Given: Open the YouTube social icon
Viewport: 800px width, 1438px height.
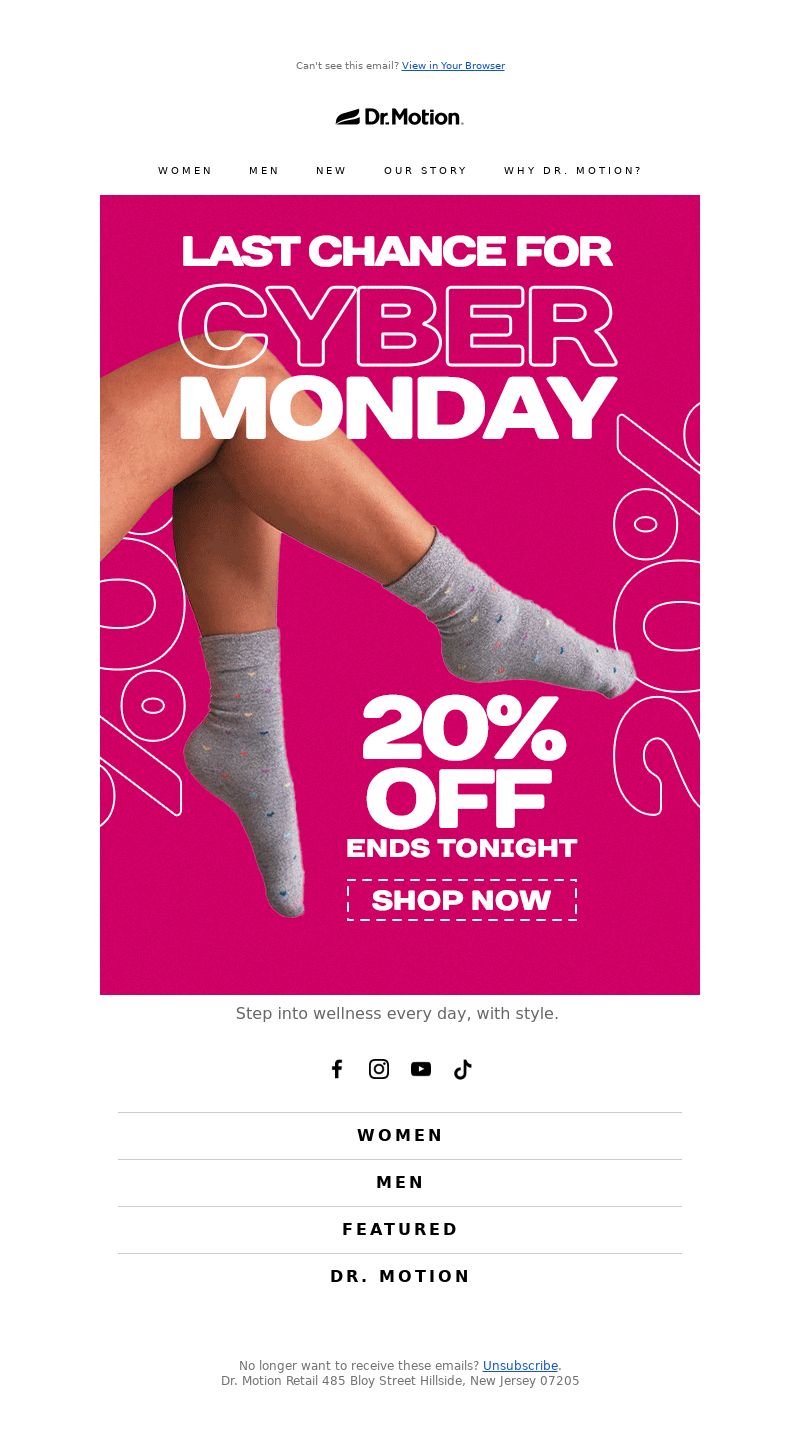Looking at the screenshot, I should point(421,1069).
